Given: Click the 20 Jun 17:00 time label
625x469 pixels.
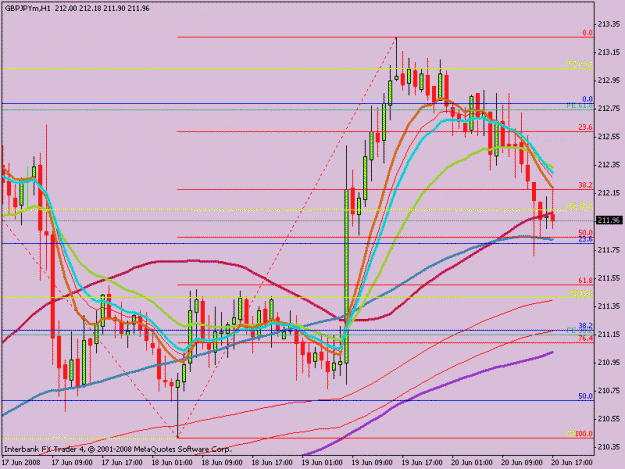Looking at the screenshot, I should [572, 463].
